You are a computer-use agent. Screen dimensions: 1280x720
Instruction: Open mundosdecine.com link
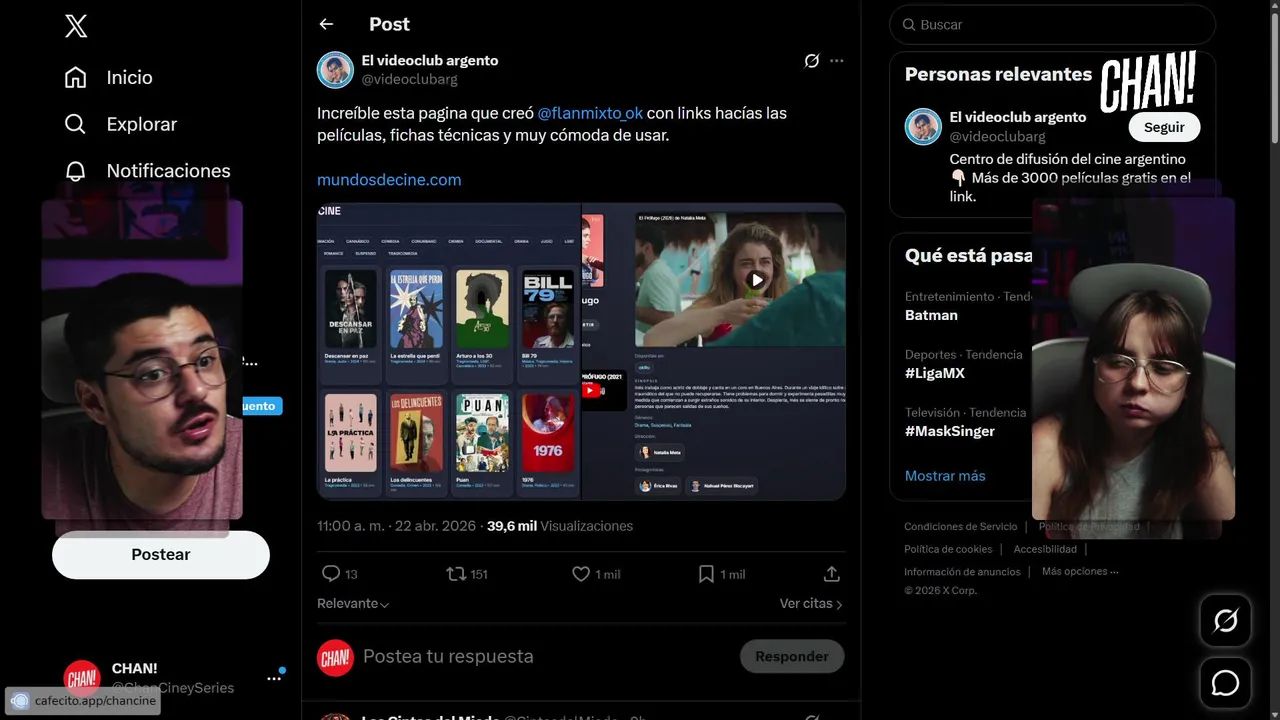(x=389, y=180)
